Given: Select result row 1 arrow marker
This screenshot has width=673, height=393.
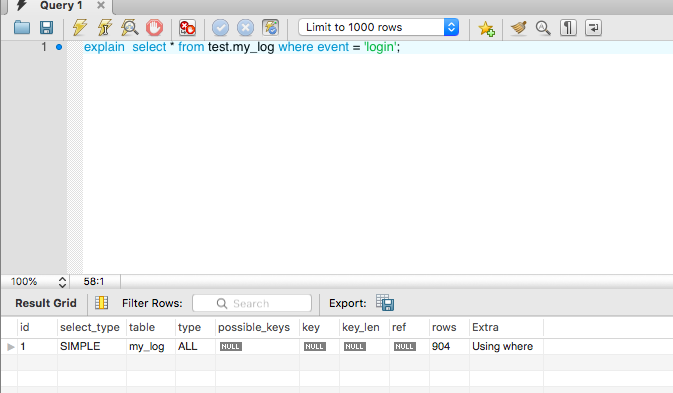Looking at the screenshot, I should (10, 347).
